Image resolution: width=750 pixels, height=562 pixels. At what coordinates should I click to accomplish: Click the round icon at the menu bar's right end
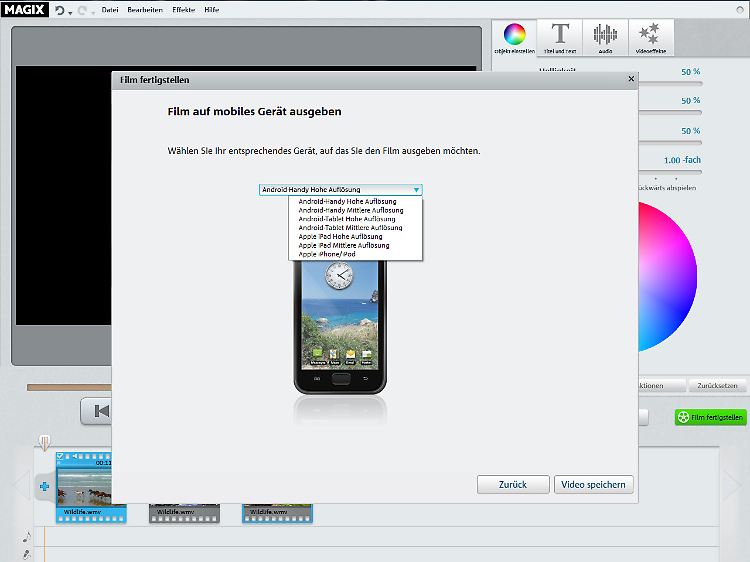[740, 10]
